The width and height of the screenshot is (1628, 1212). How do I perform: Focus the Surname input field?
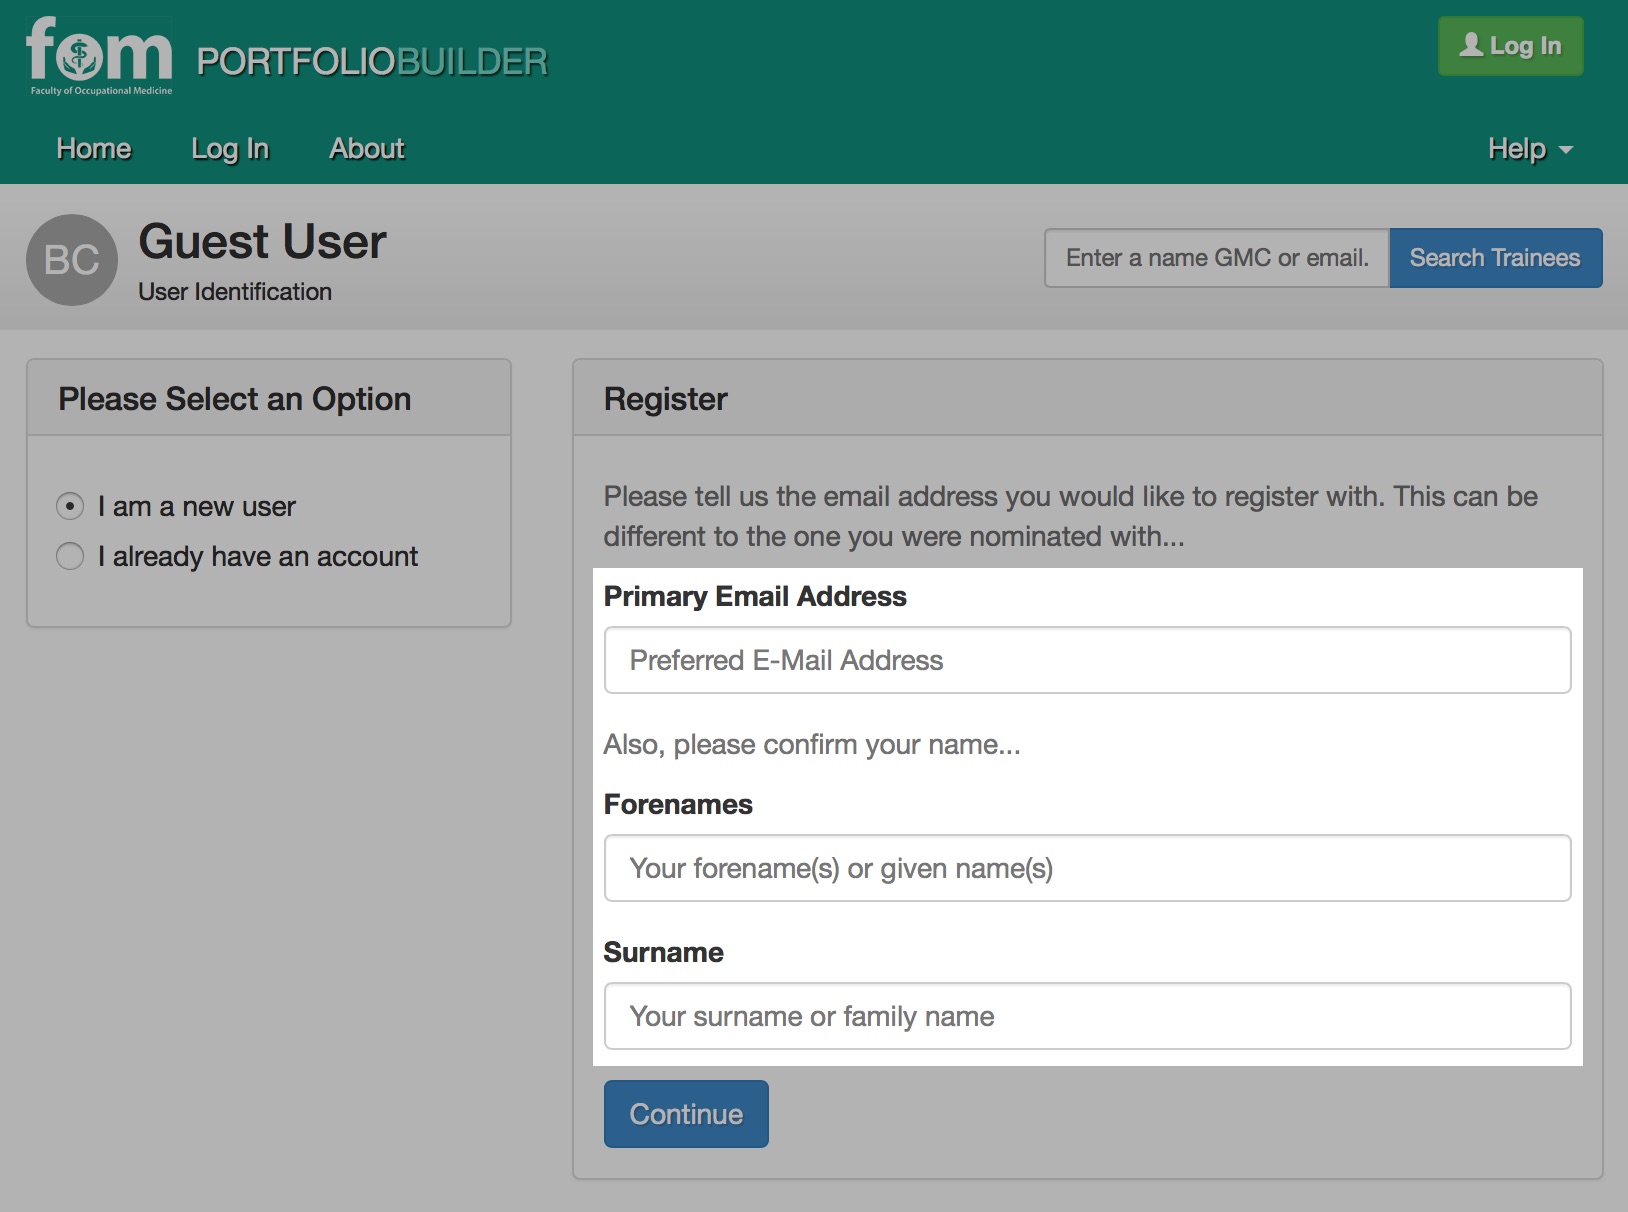pyautogui.click(x=1087, y=1016)
